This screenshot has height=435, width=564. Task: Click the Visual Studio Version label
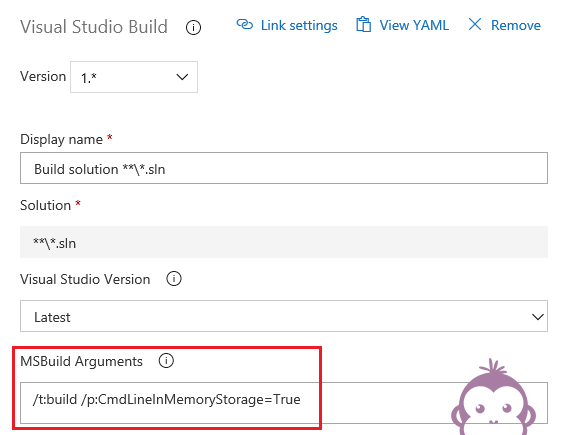coord(85,279)
